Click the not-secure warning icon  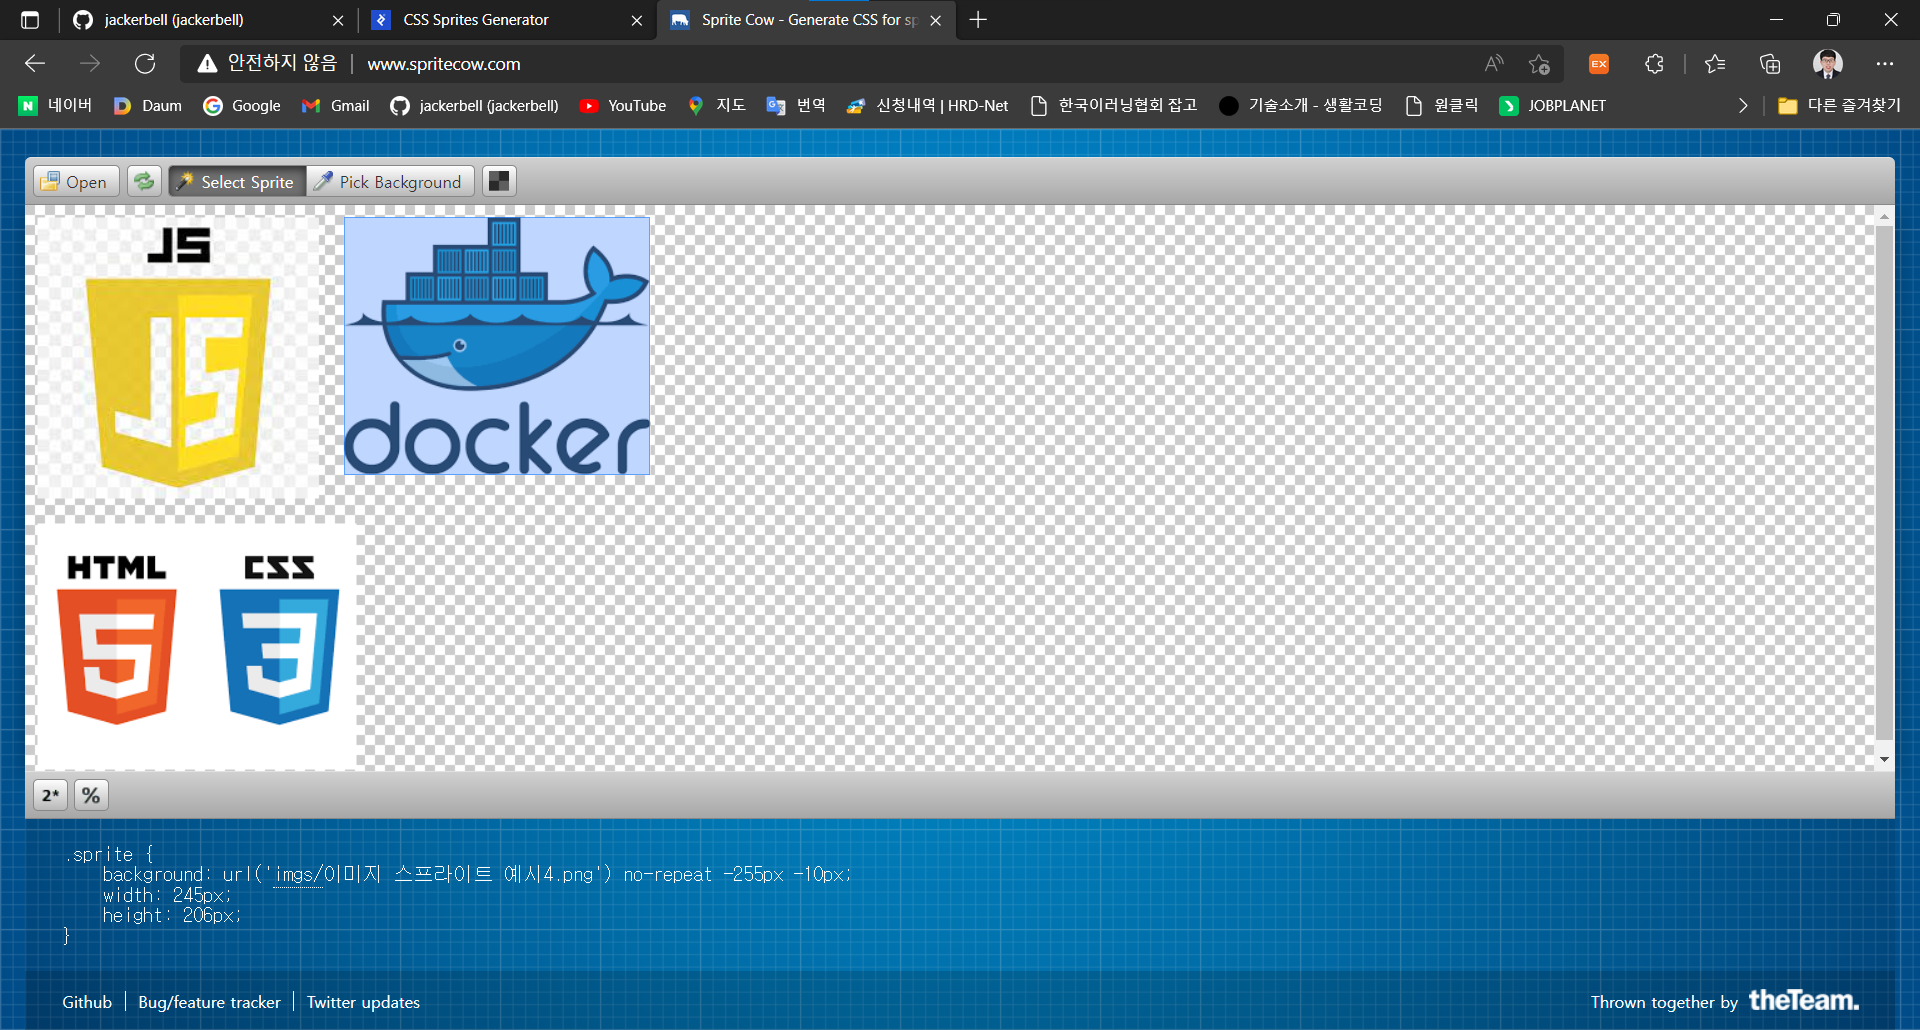click(x=207, y=64)
